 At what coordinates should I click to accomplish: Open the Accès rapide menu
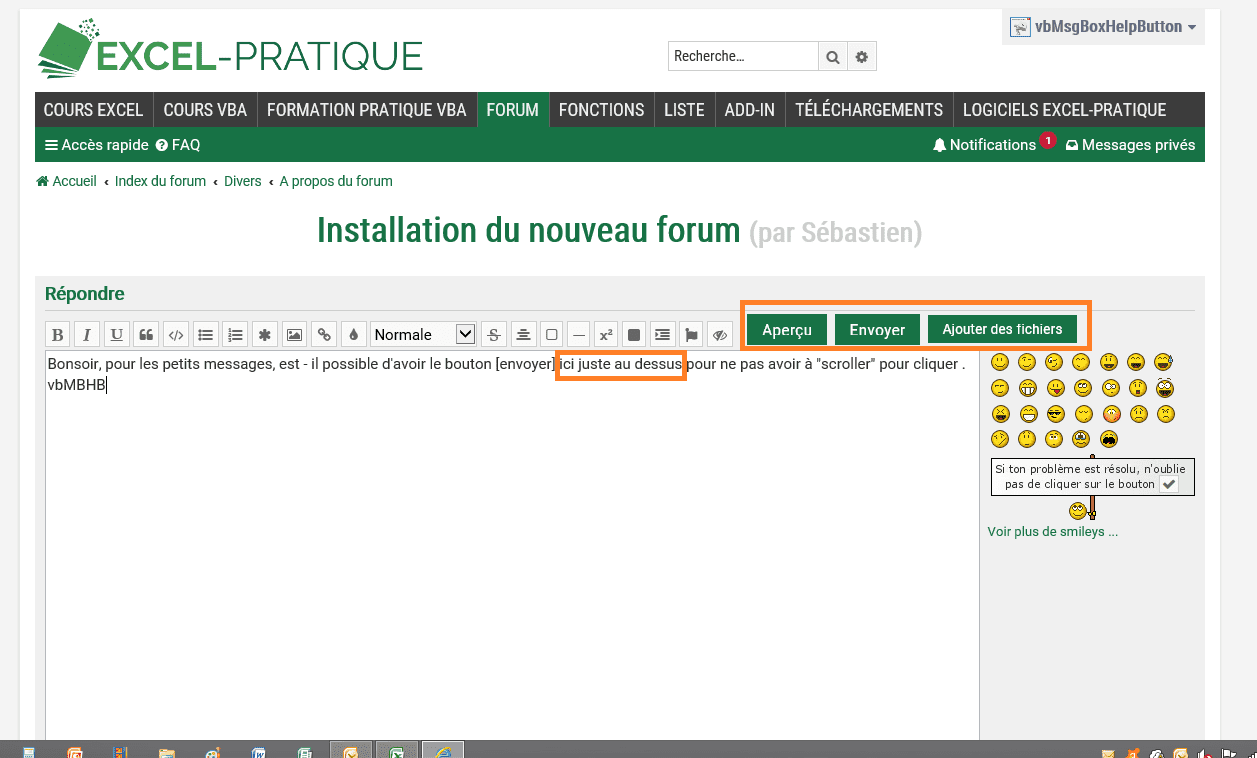pos(97,145)
